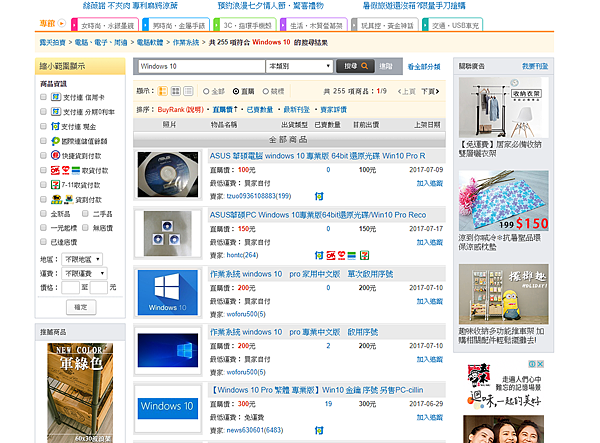Open the 玩具控 tab

click(385, 25)
